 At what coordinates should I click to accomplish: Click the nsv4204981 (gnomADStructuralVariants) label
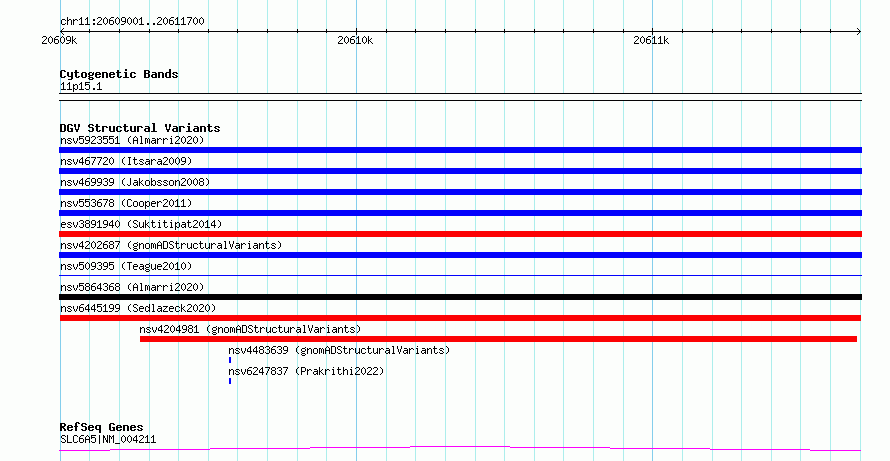[x=250, y=329]
